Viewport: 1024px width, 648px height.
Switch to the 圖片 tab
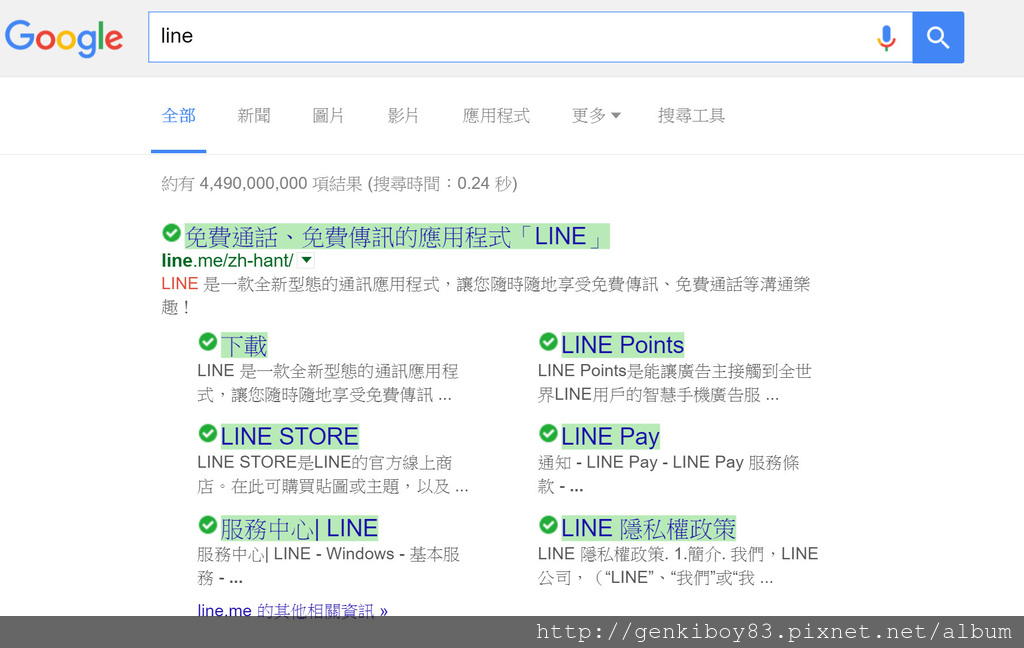pos(328,116)
